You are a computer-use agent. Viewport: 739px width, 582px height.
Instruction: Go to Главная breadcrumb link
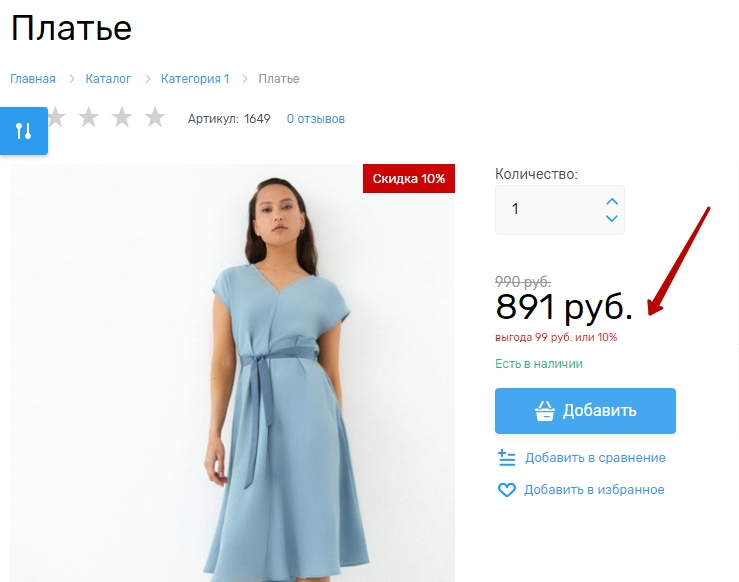pyautogui.click(x=33, y=79)
